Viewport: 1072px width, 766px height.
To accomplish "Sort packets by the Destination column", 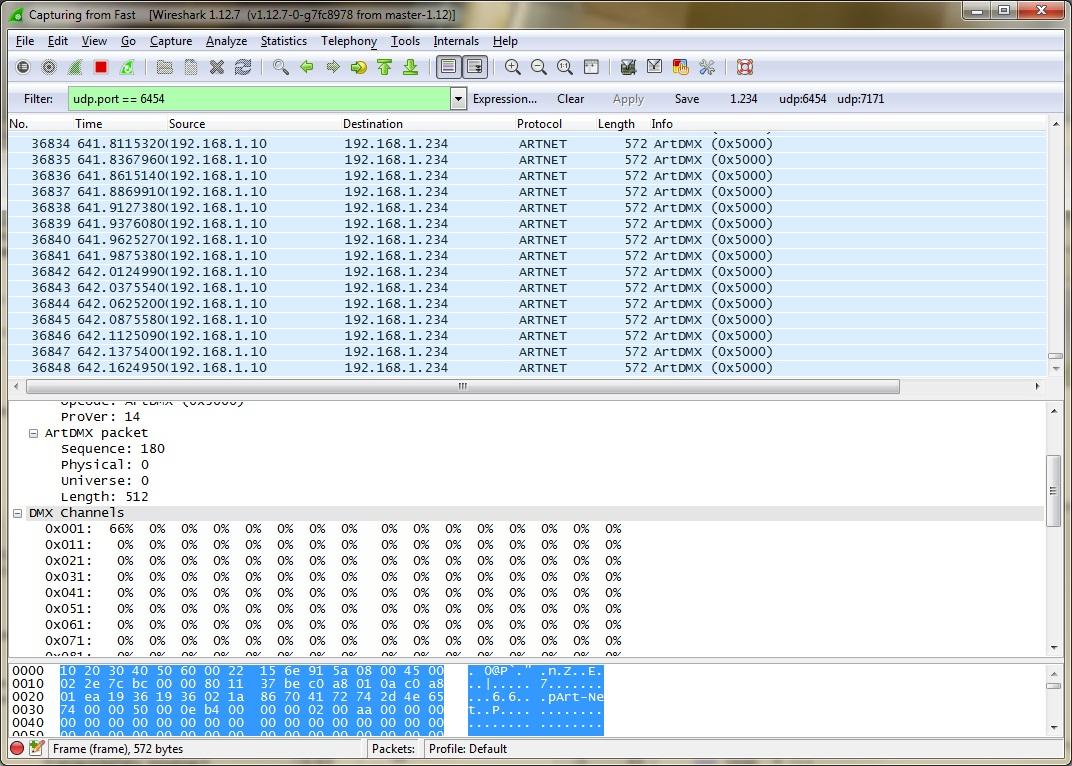I will point(428,124).
